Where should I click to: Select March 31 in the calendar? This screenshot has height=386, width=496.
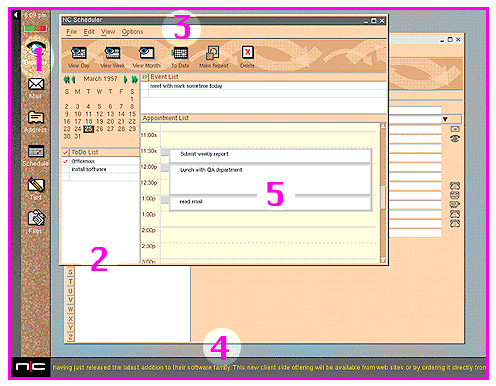77,136
